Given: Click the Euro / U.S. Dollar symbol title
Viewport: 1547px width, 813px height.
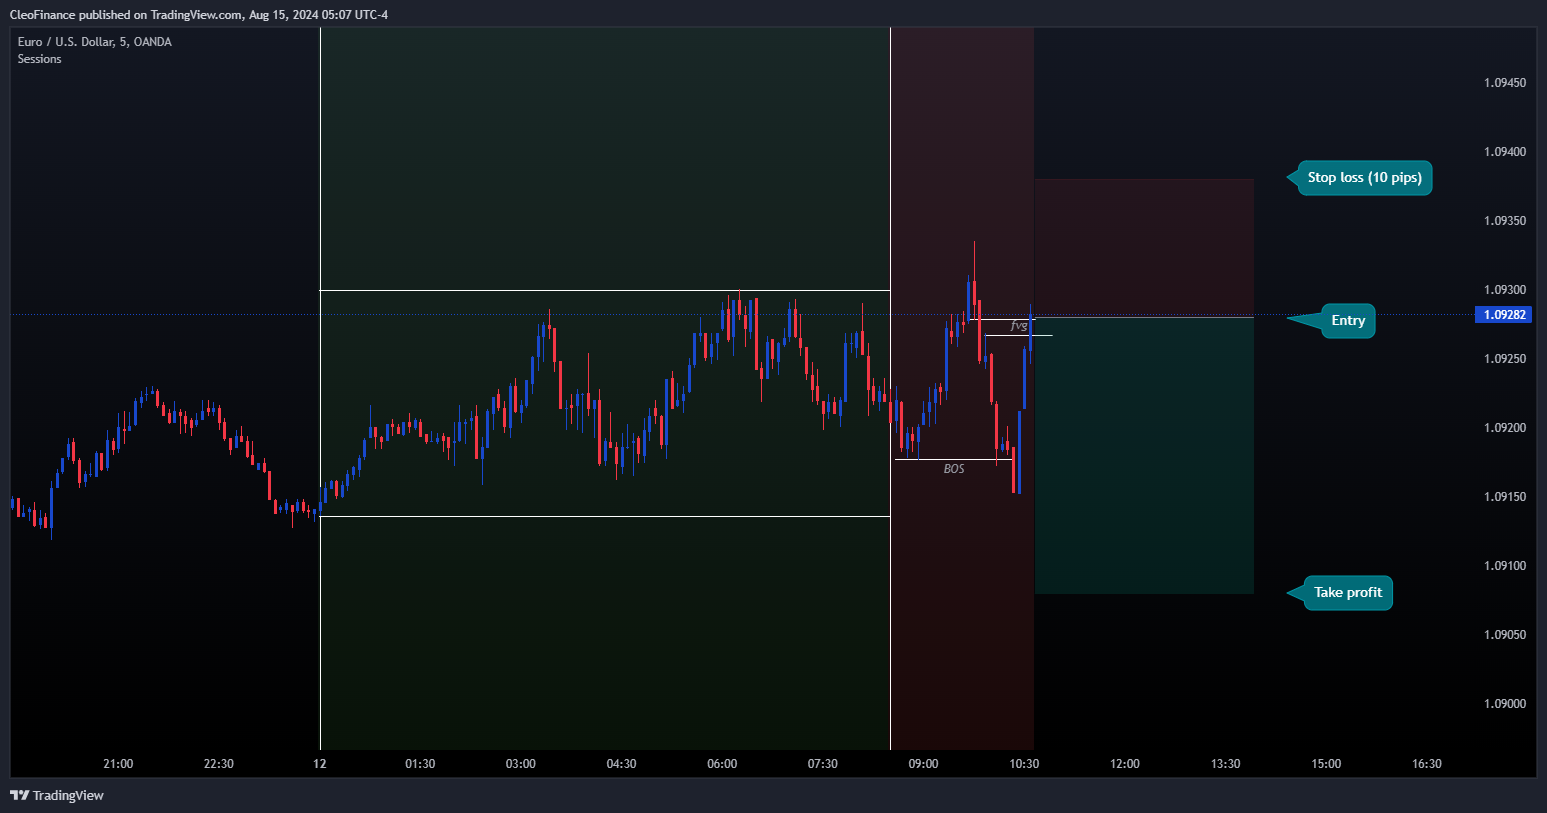Looking at the screenshot, I should point(94,42).
